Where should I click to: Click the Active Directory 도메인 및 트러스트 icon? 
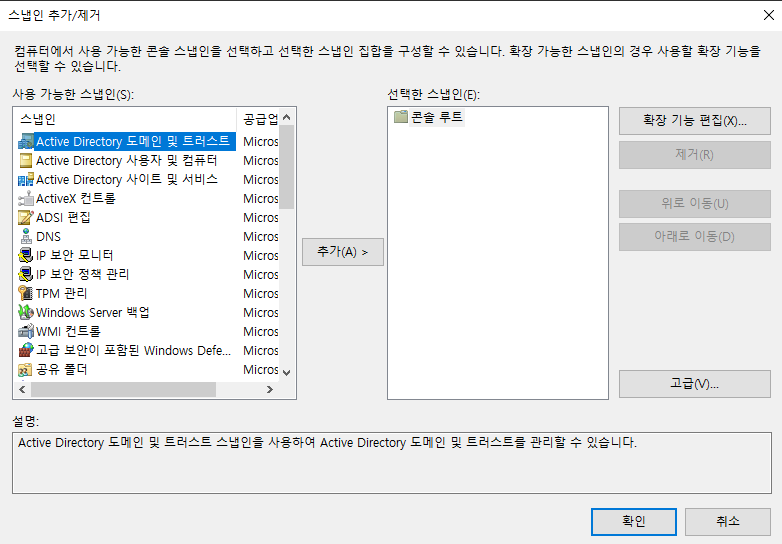pyautogui.click(x=26, y=142)
